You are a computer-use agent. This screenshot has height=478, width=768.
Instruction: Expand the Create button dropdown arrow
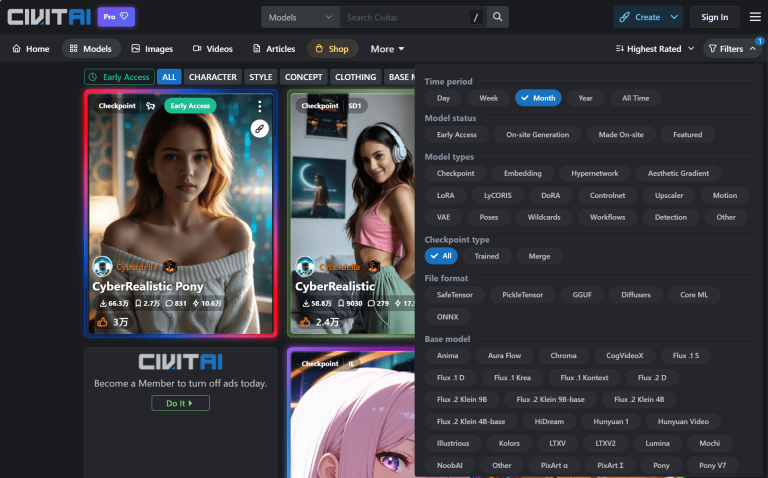tap(674, 17)
